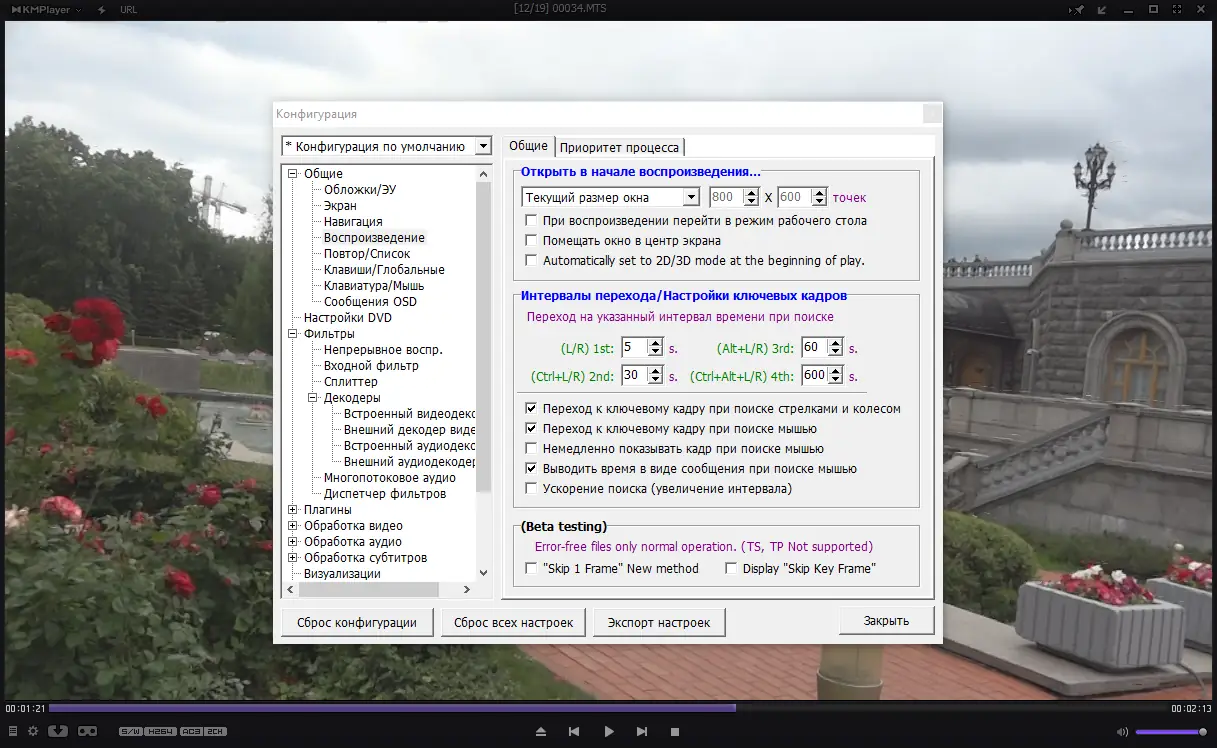The width and height of the screenshot is (1217, 748).
Task: Click the (Alt+L/R) 3rd interval field
Action: [814, 347]
